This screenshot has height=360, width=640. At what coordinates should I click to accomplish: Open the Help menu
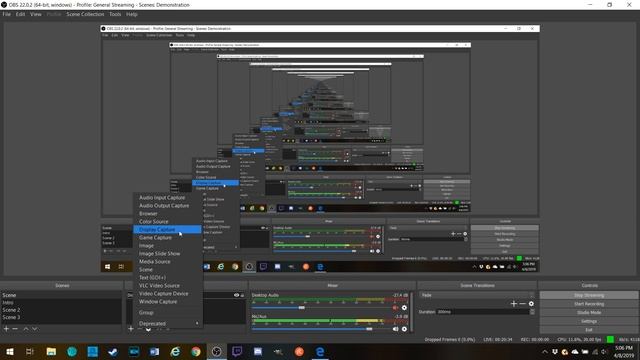pos(131,14)
